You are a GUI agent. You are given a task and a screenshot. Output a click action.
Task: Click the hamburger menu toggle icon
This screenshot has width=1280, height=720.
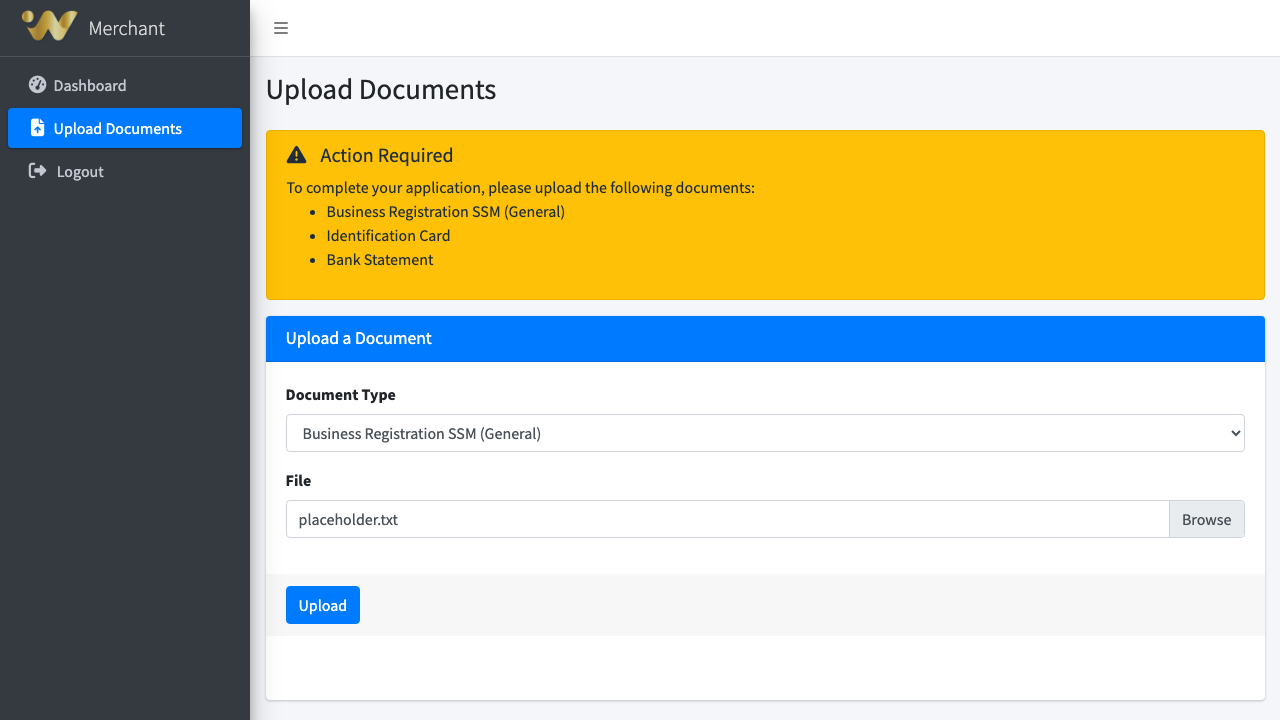[281, 28]
